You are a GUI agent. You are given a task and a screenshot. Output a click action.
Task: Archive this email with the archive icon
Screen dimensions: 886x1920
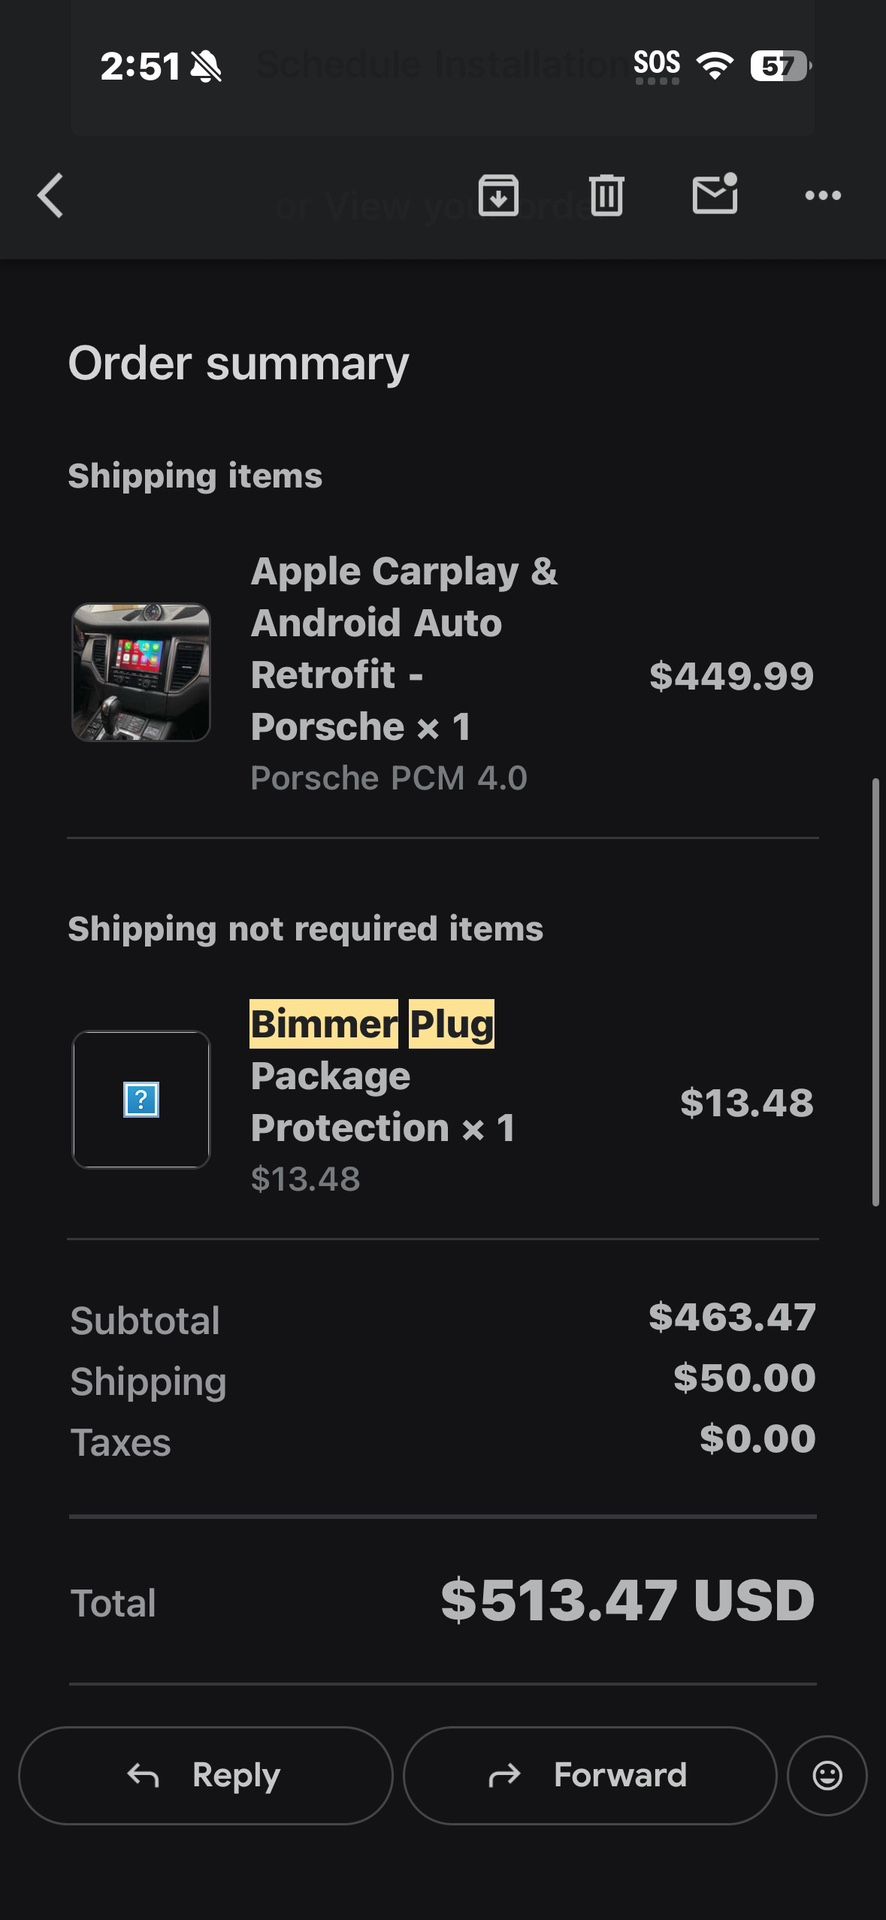498,195
